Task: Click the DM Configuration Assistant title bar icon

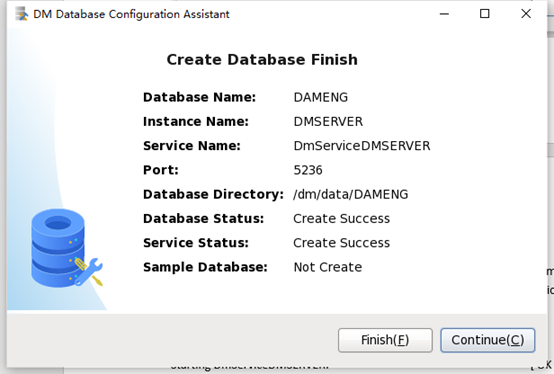Action: tap(22, 14)
